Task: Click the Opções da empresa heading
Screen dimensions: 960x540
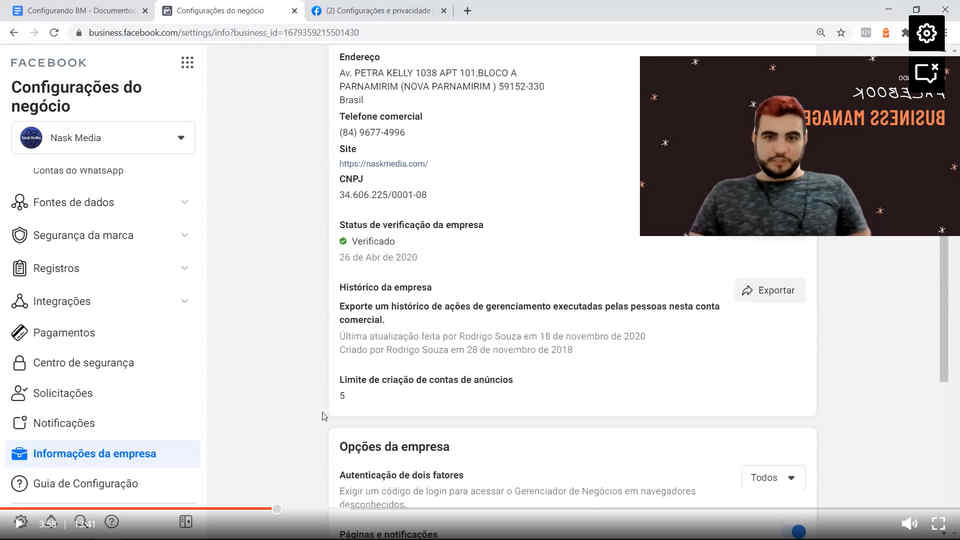Action: click(x=394, y=446)
